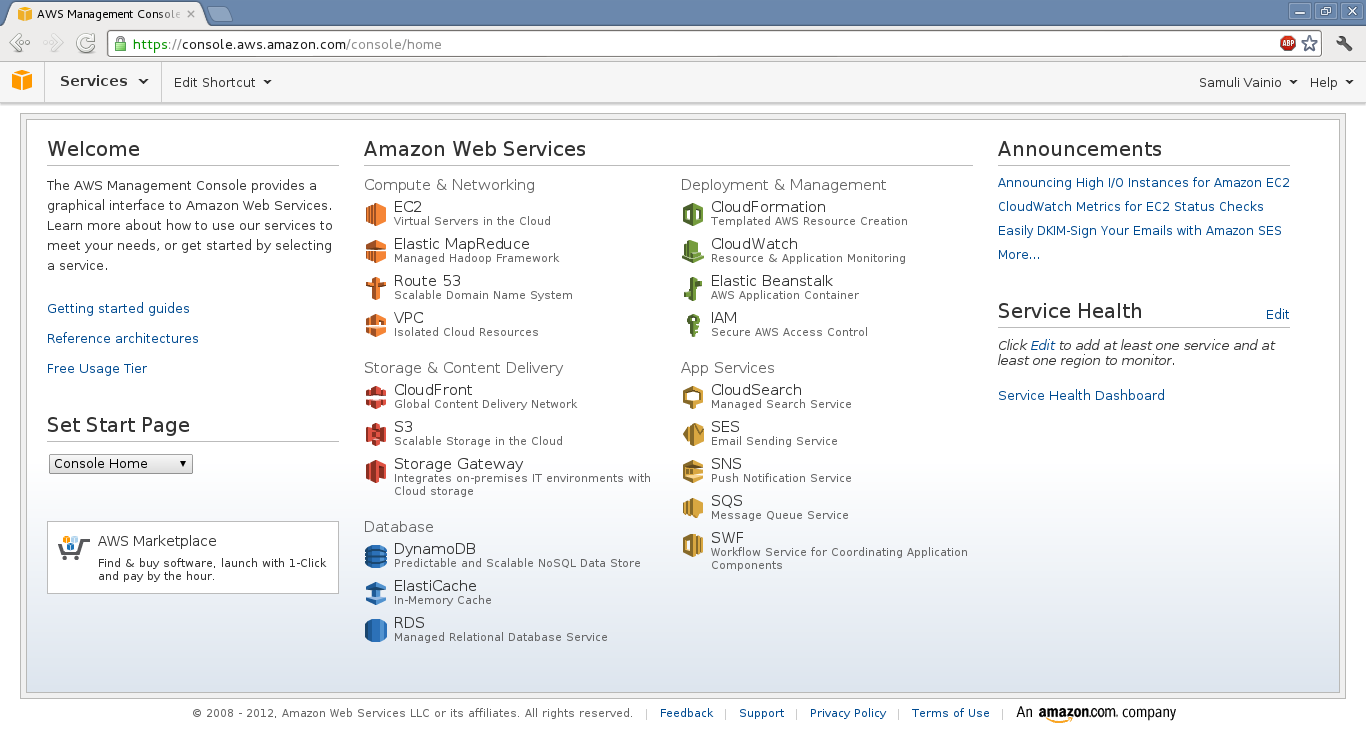This screenshot has height=741, width=1366.
Task: Click Edit next to Service Health
Action: pos(1278,315)
